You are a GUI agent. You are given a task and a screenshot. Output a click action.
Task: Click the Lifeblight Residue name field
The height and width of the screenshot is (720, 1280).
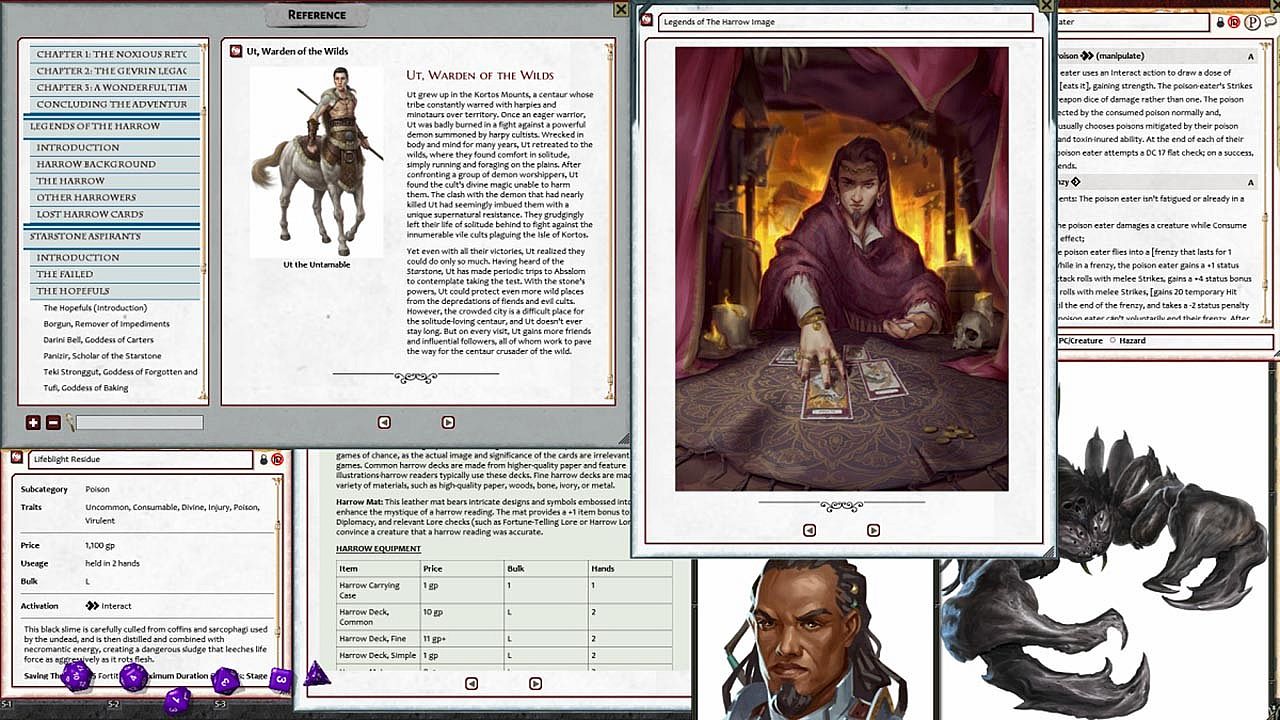[140, 459]
